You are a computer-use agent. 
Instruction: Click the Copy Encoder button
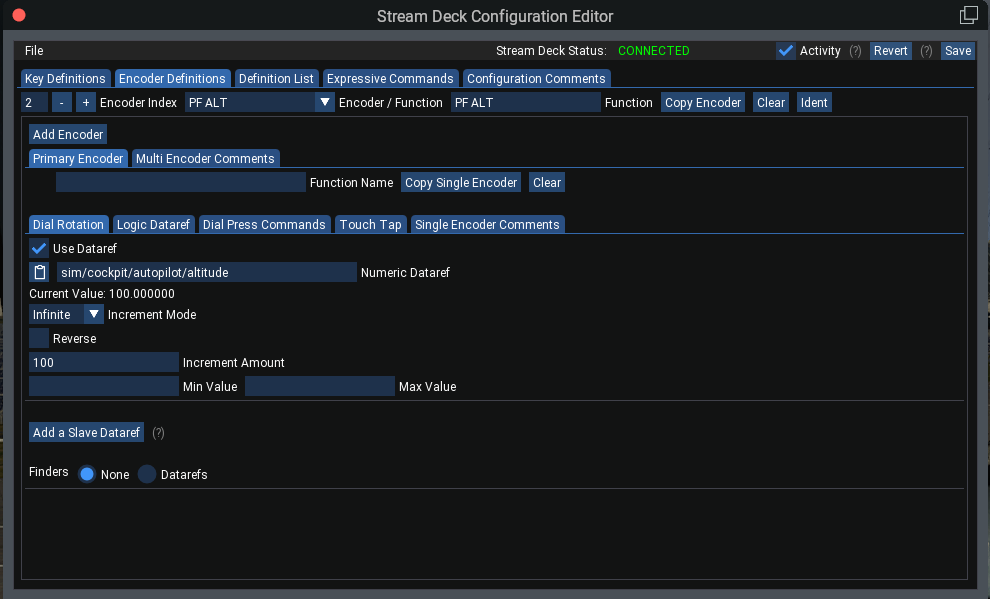point(703,102)
